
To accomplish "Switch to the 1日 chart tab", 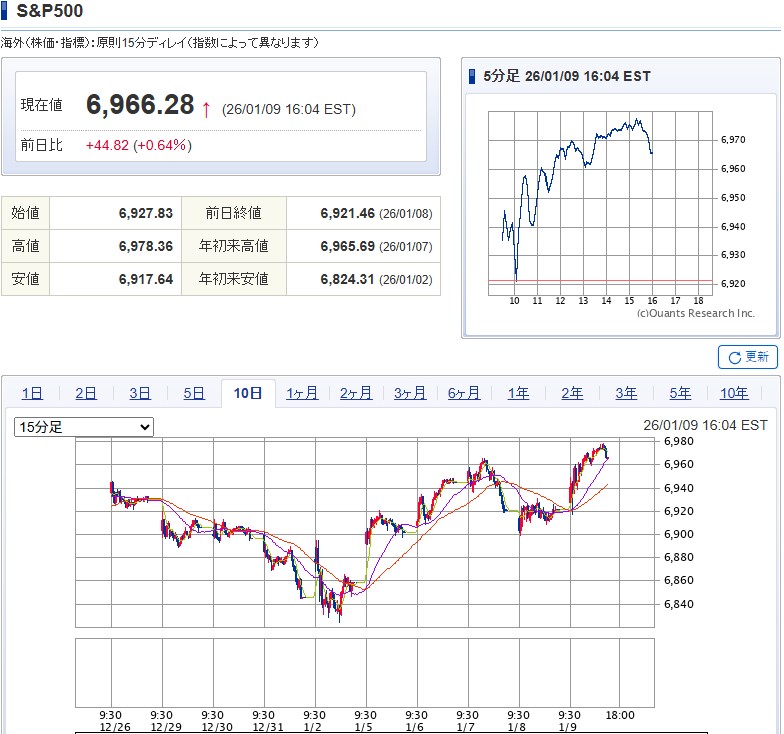I will [32, 394].
